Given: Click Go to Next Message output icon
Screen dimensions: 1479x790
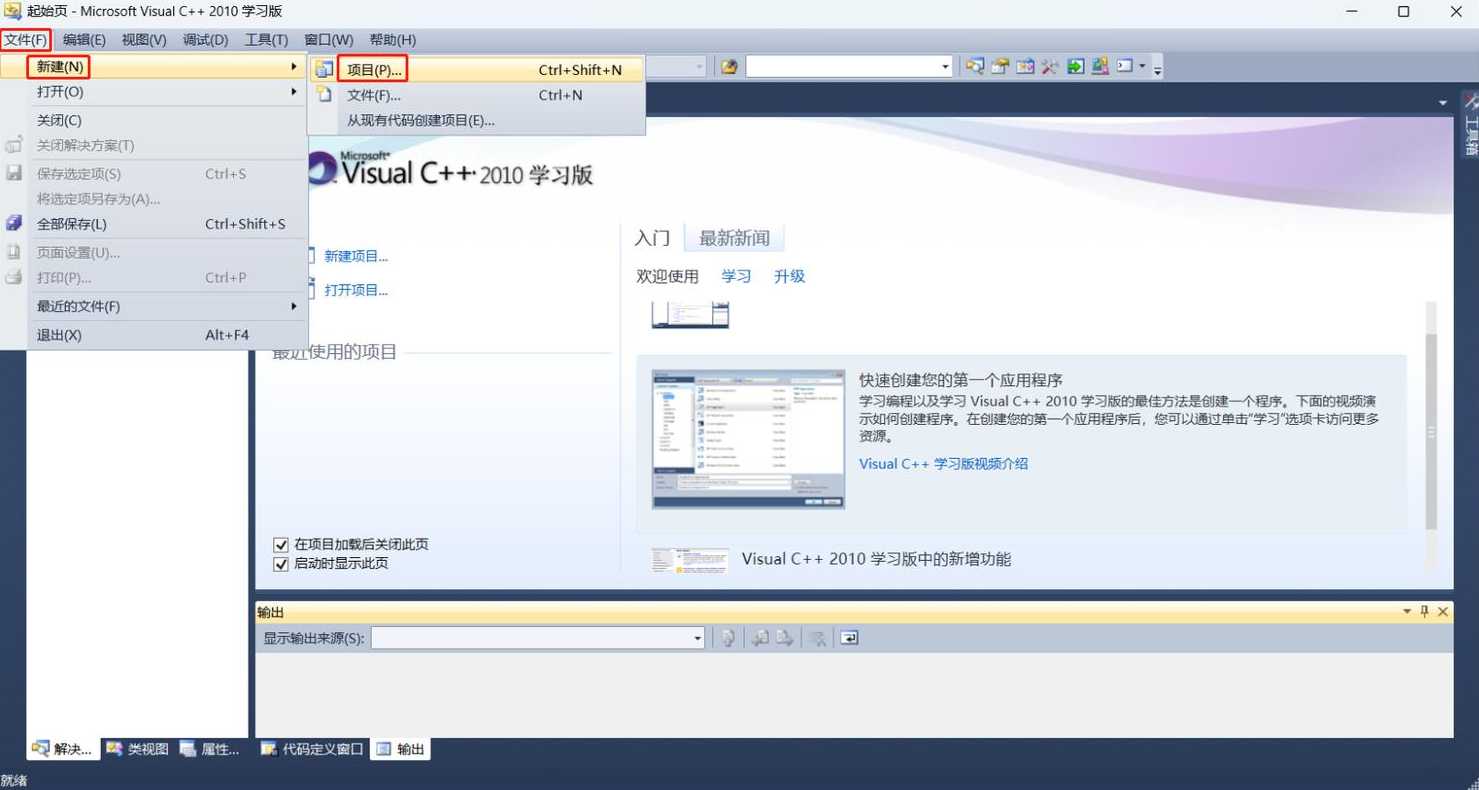Looking at the screenshot, I should click(x=785, y=638).
